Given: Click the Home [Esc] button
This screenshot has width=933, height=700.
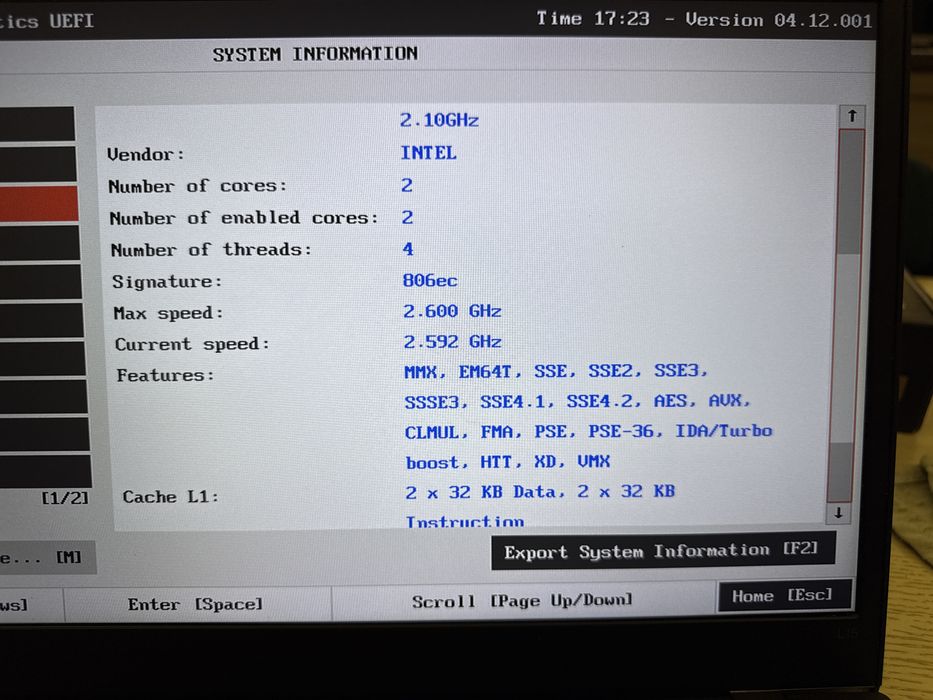Looking at the screenshot, I should 784,595.
